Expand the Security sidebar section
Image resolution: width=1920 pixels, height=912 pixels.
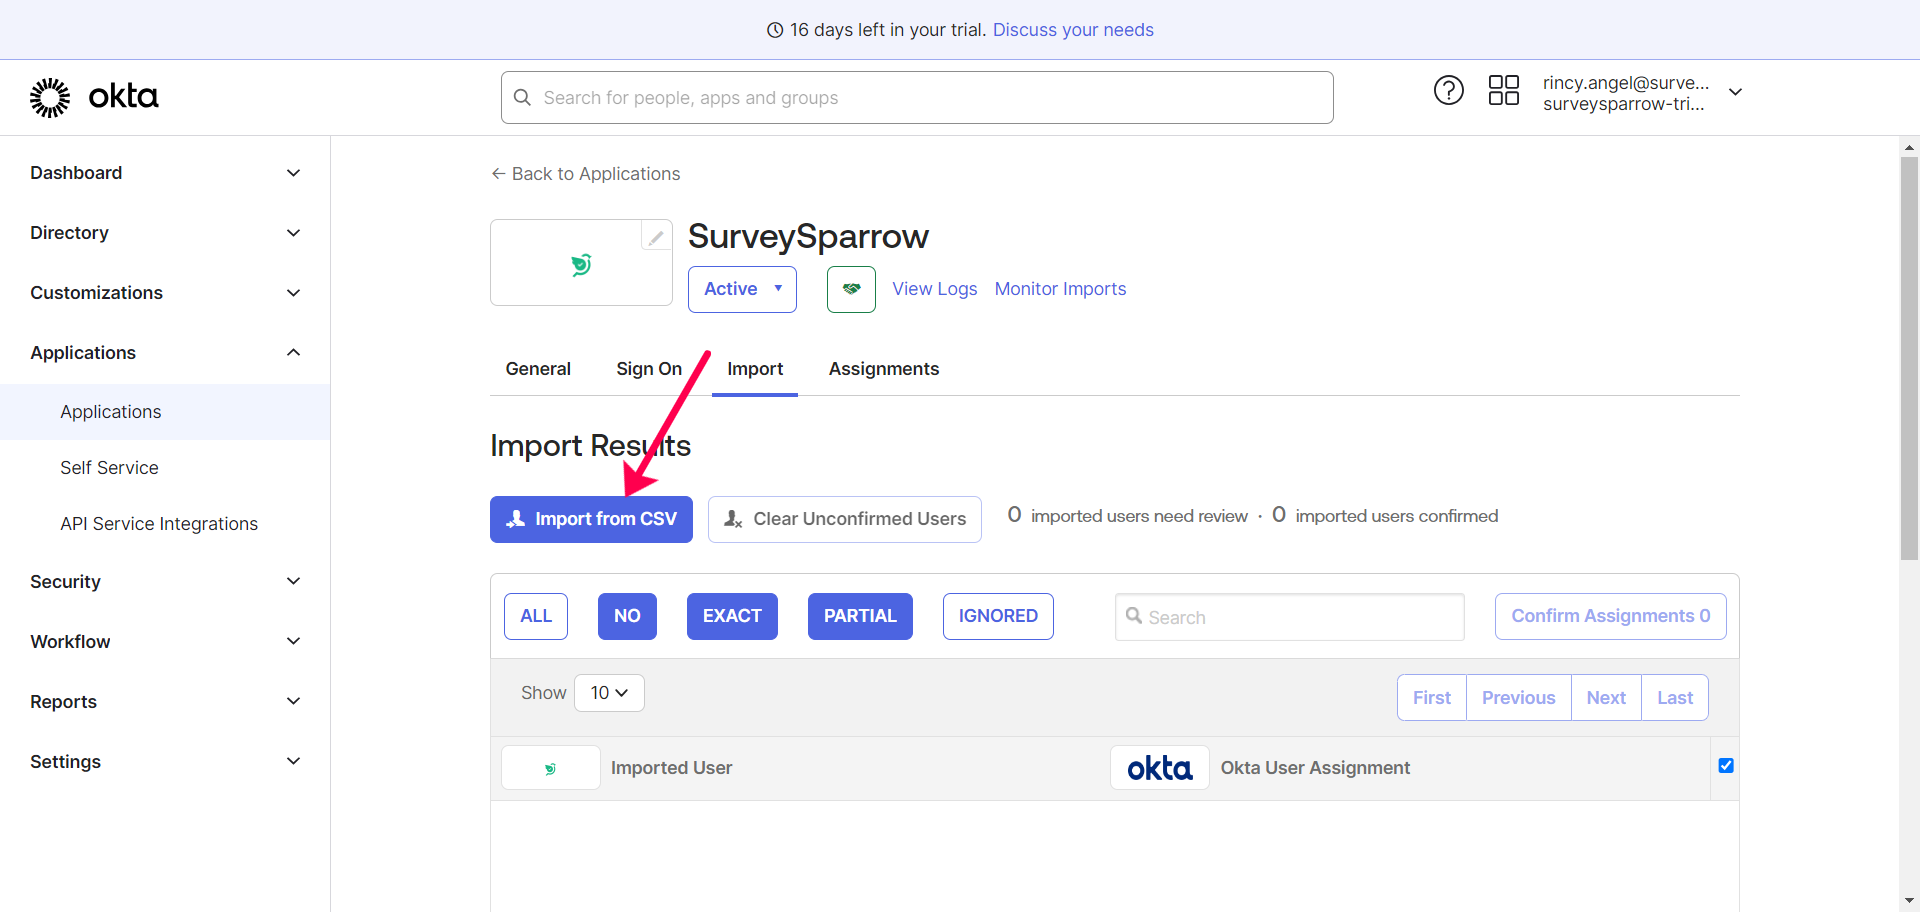click(165, 582)
